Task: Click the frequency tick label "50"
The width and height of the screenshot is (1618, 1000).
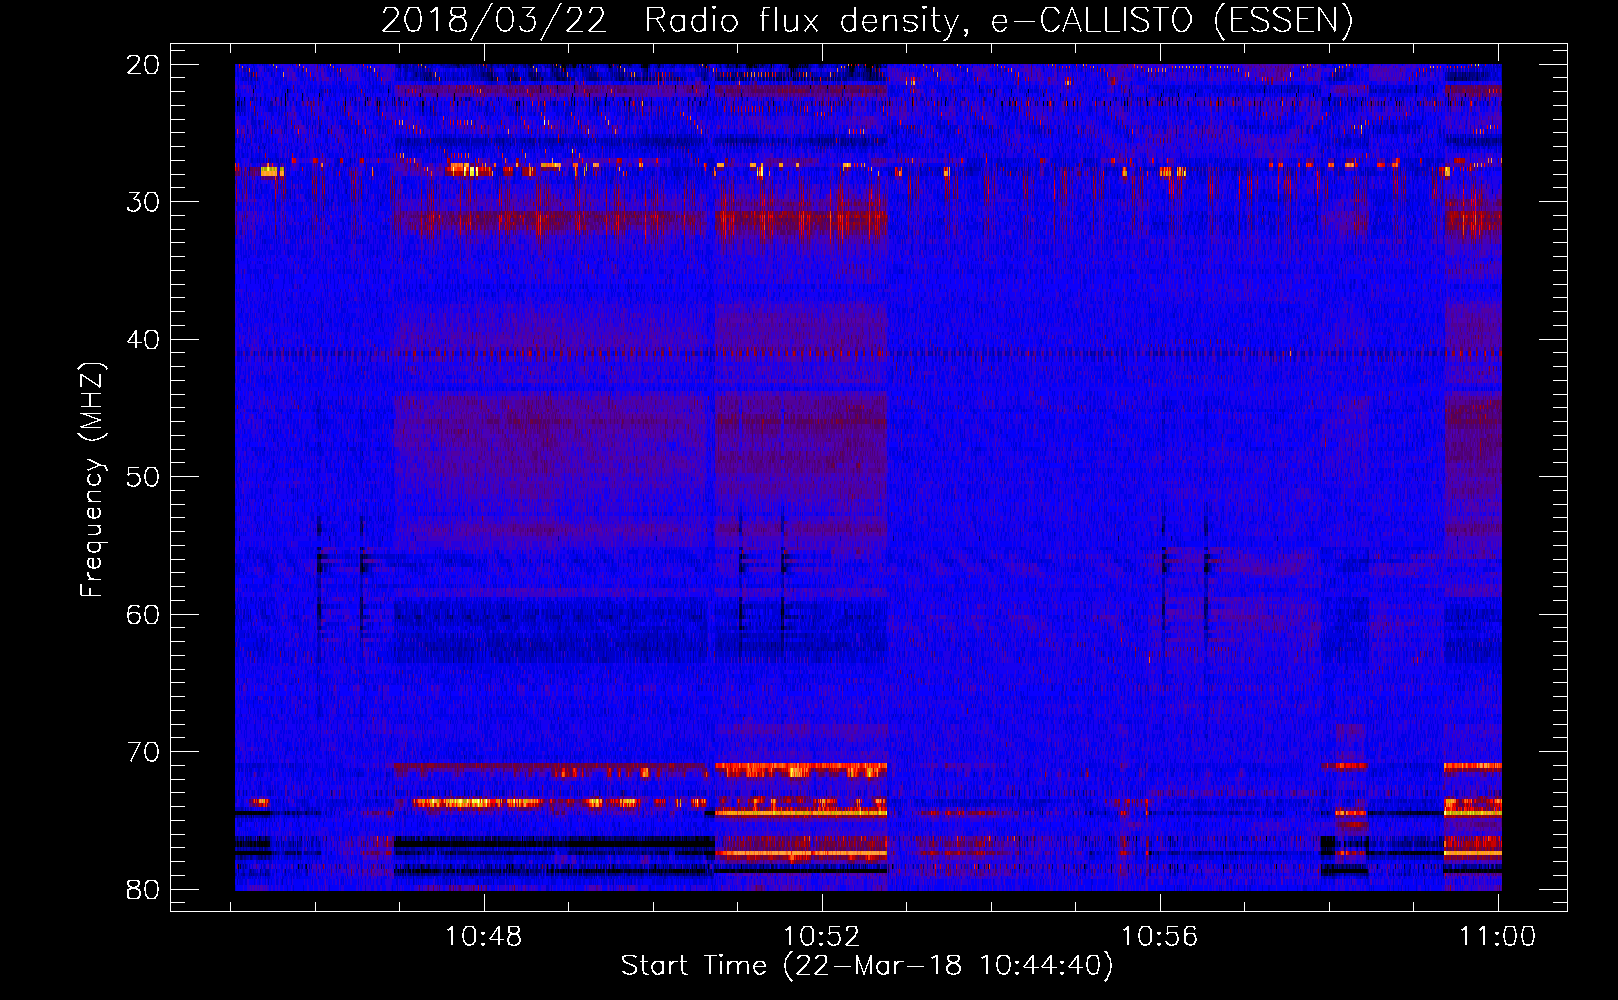Action: pos(144,477)
